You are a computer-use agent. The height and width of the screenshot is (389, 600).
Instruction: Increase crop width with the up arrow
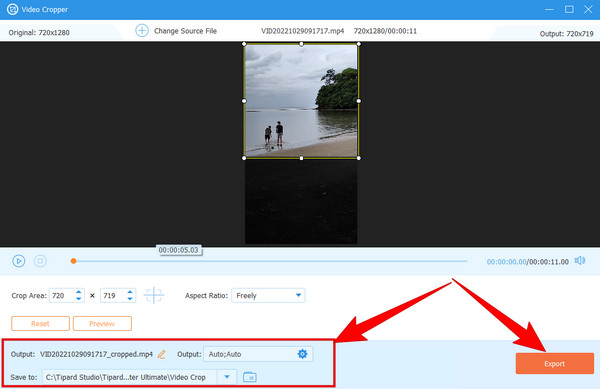coord(78,292)
